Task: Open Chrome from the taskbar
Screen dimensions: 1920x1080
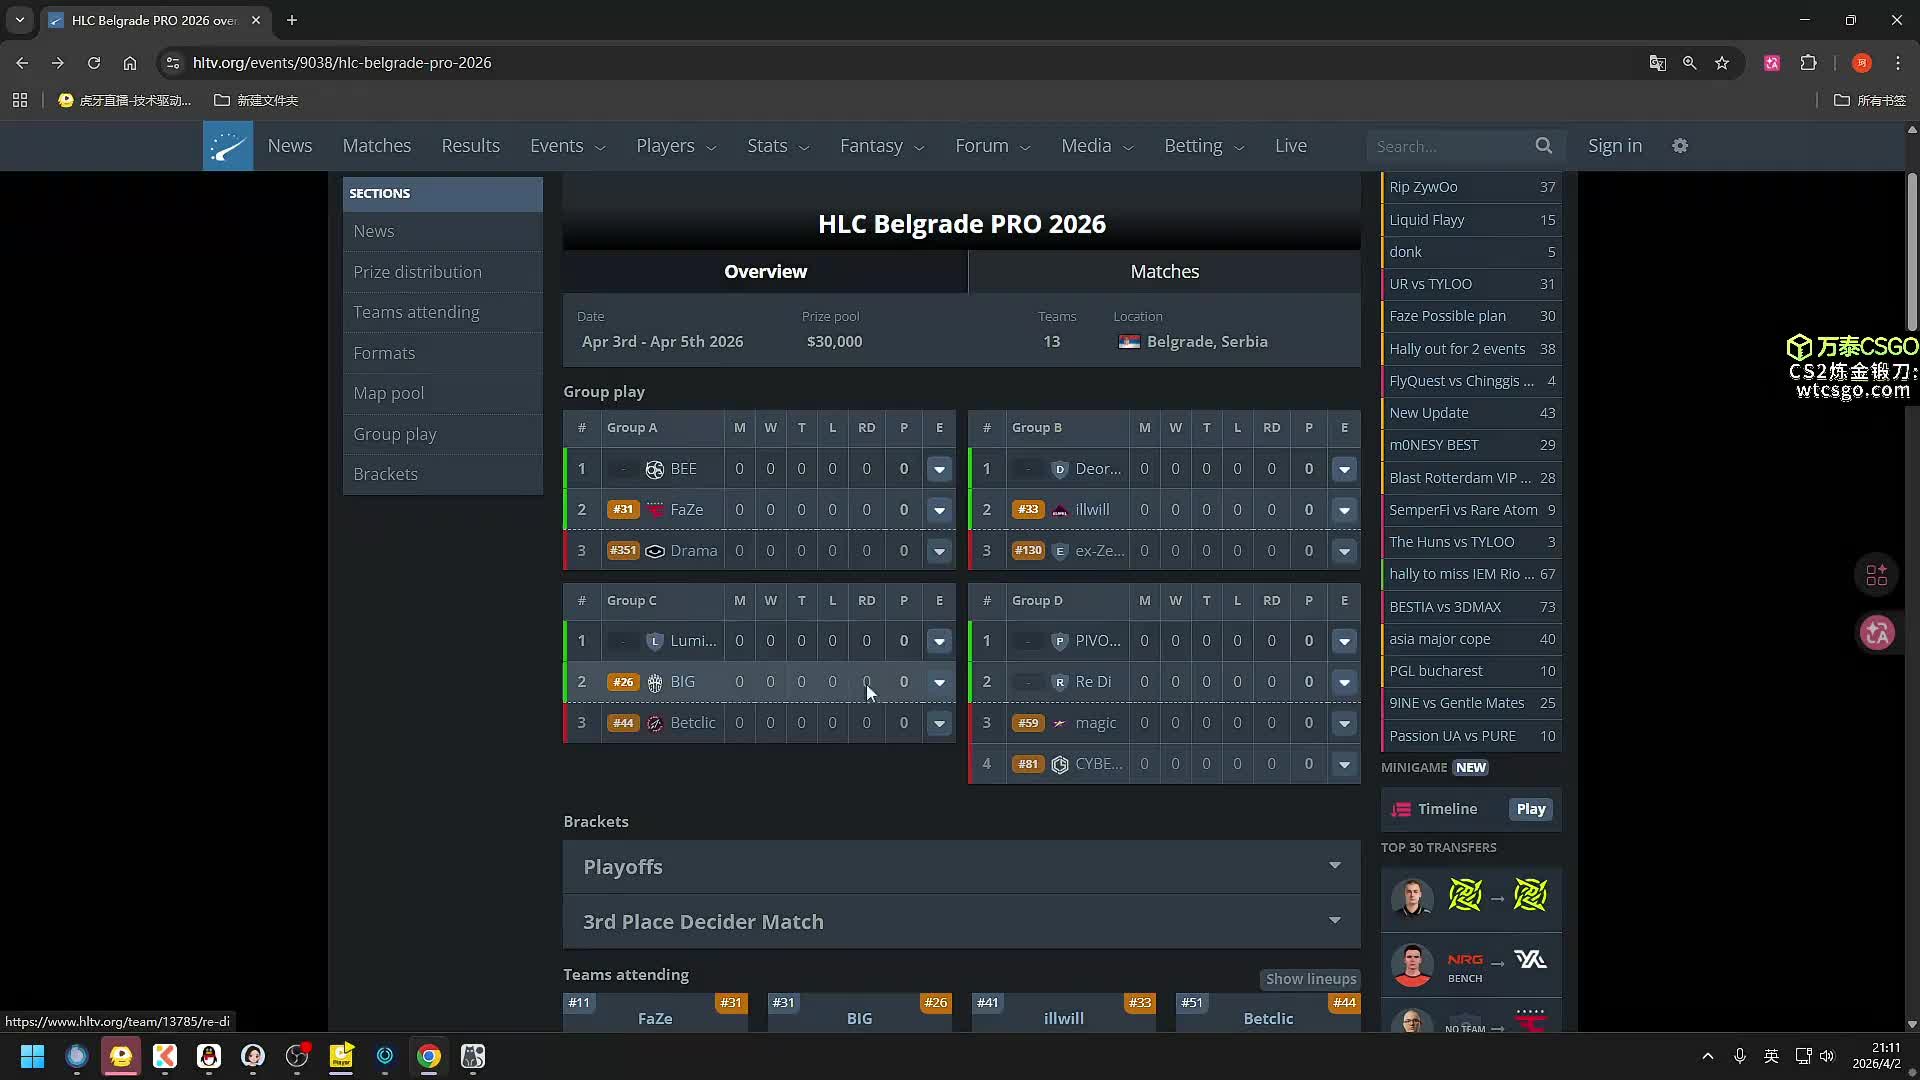Action: tap(429, 1056)
